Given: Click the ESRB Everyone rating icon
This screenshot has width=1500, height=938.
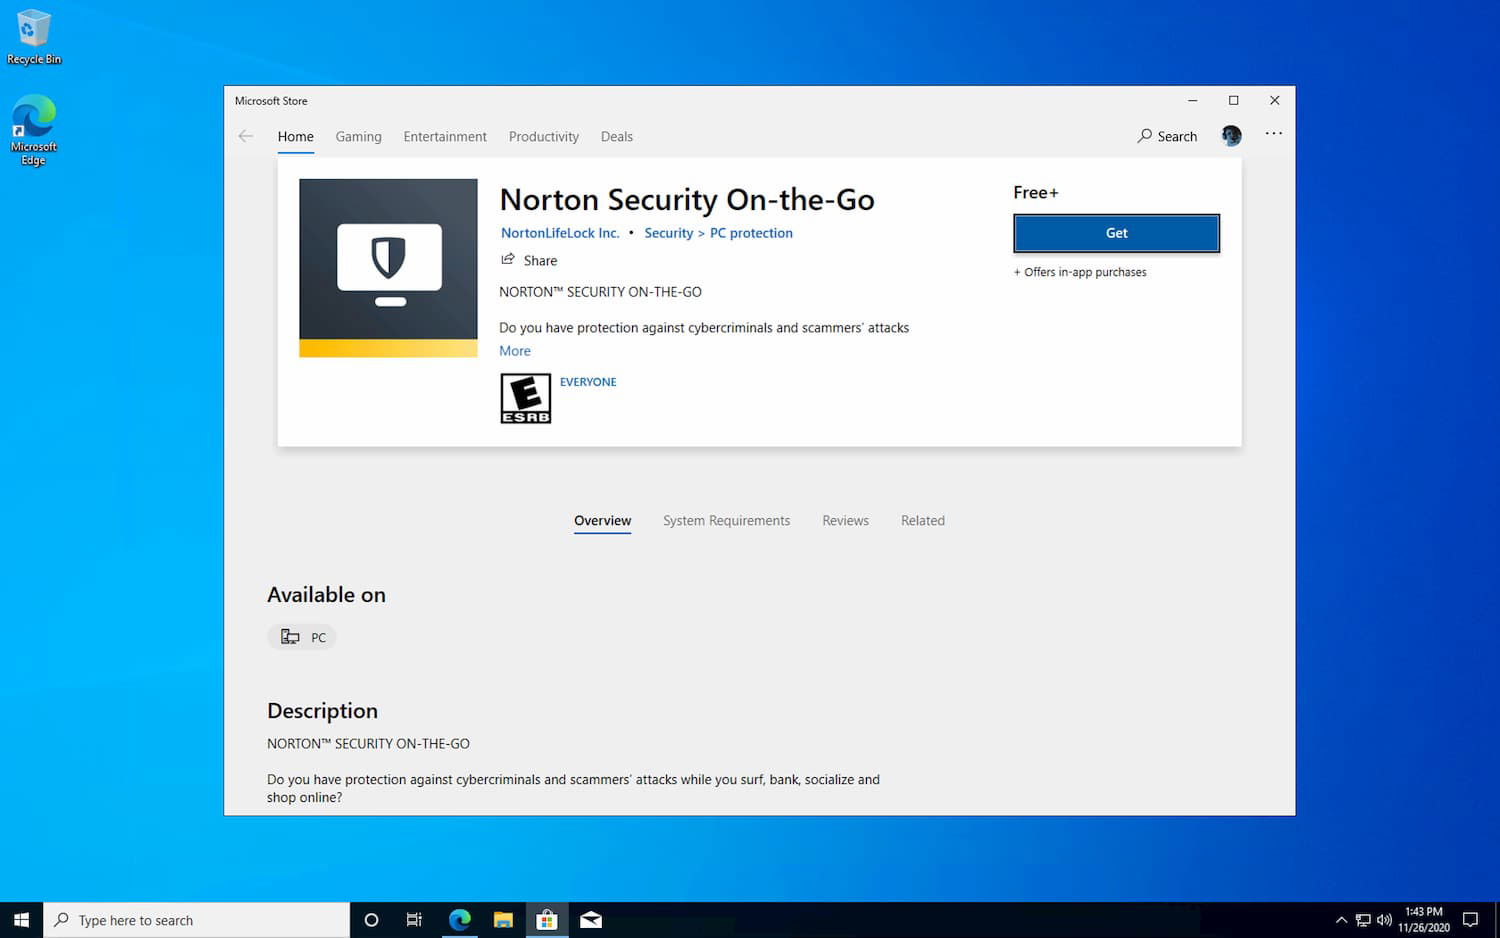Looking at the screenshot, I should click(525, 397).
